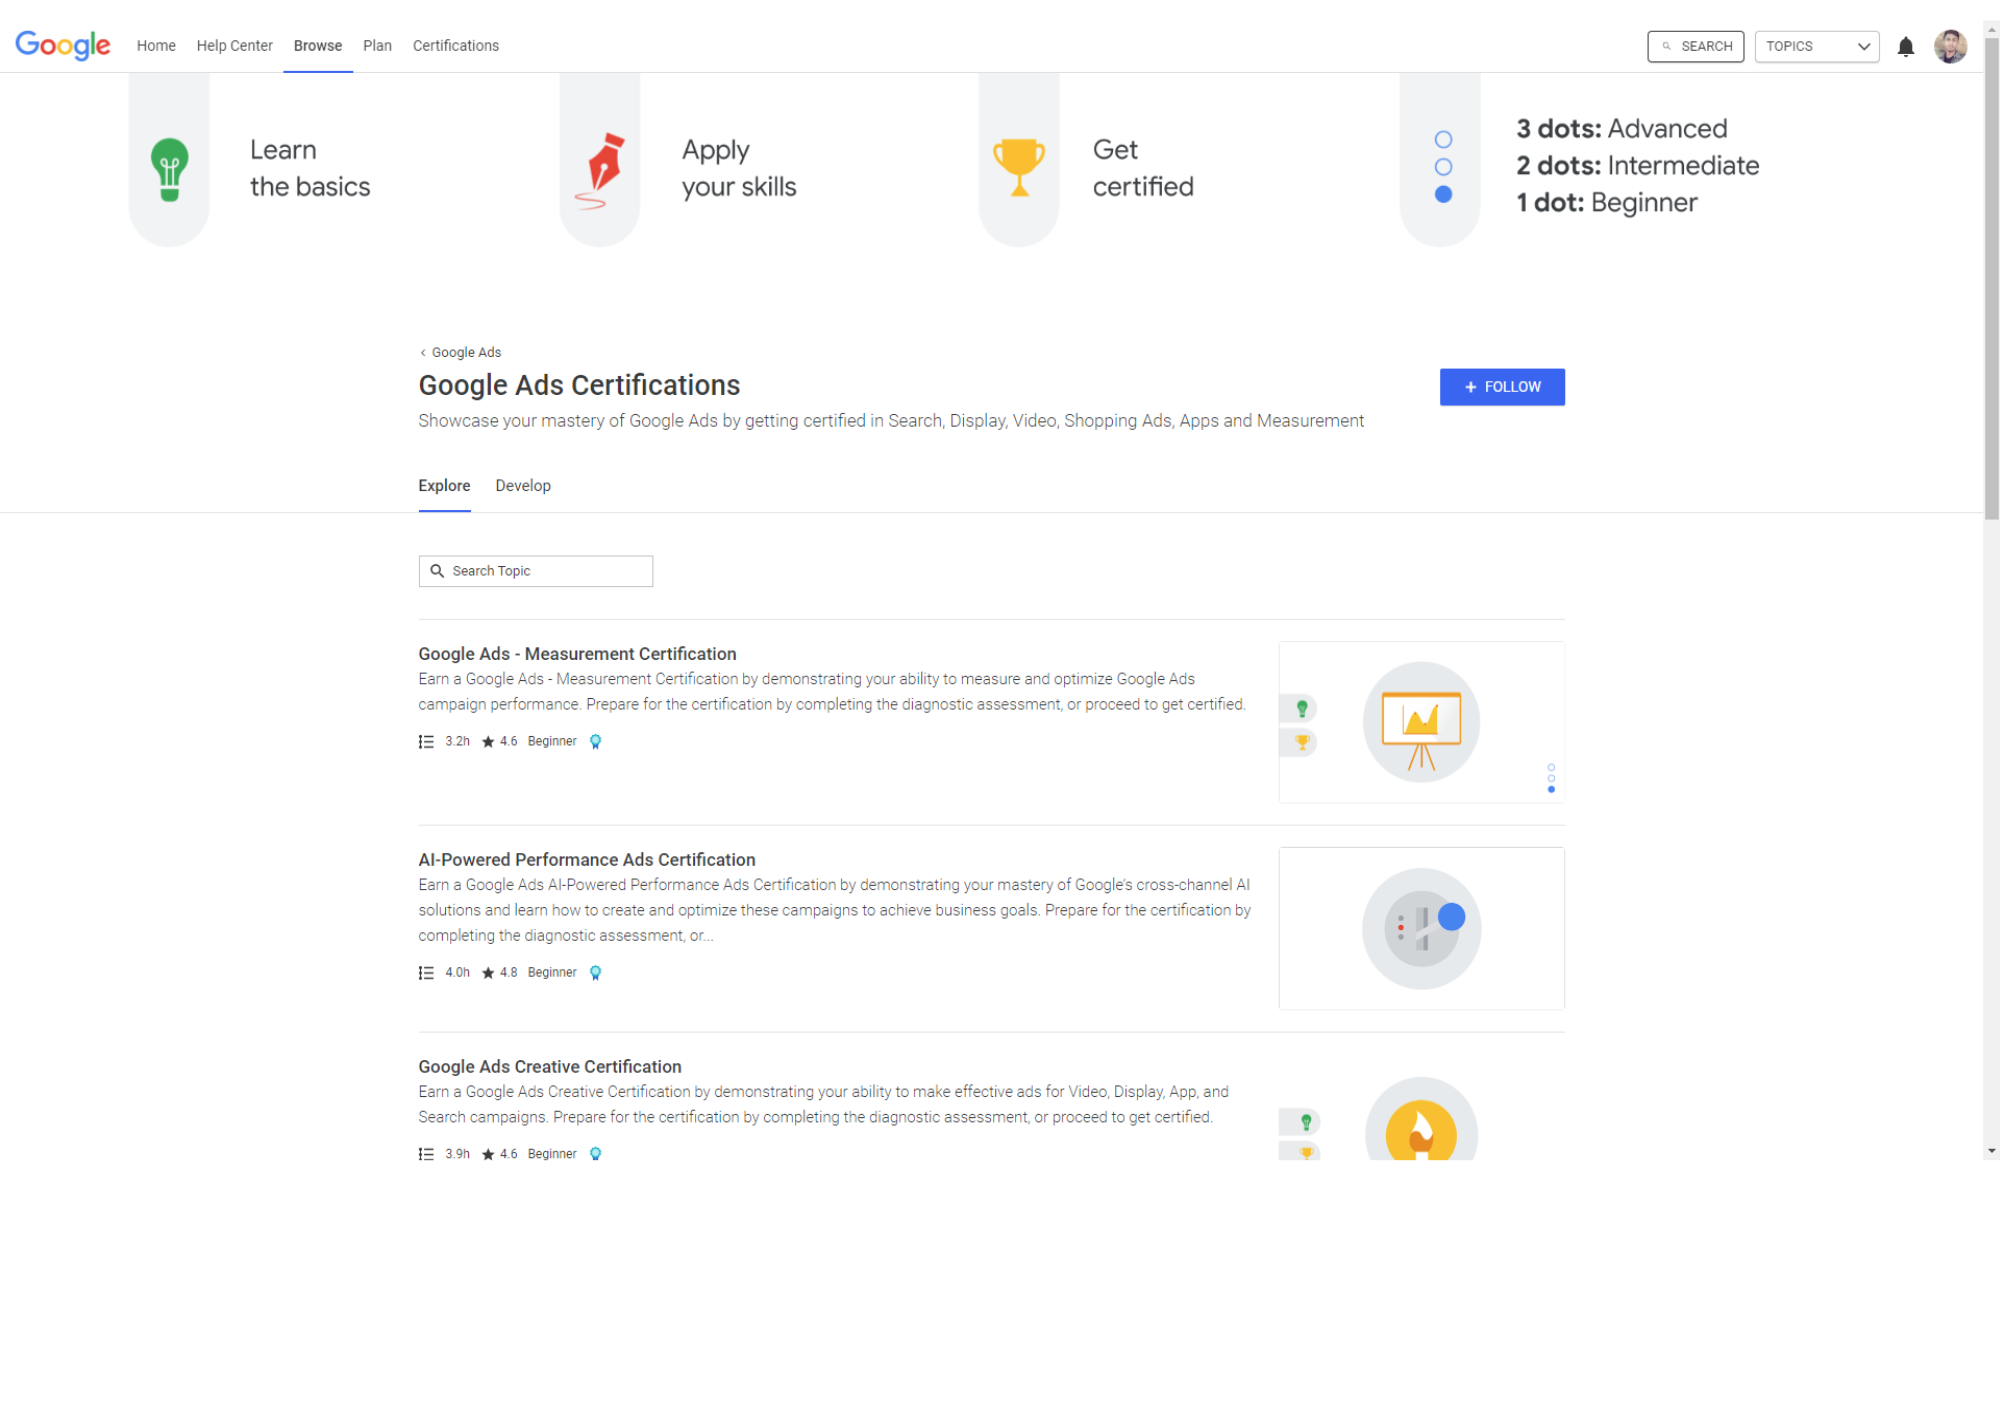The width and height of the screenshot is (2000, 1414).
Task: Click the 'Learn the basics' banner text
Action: (x=310, y=168)
